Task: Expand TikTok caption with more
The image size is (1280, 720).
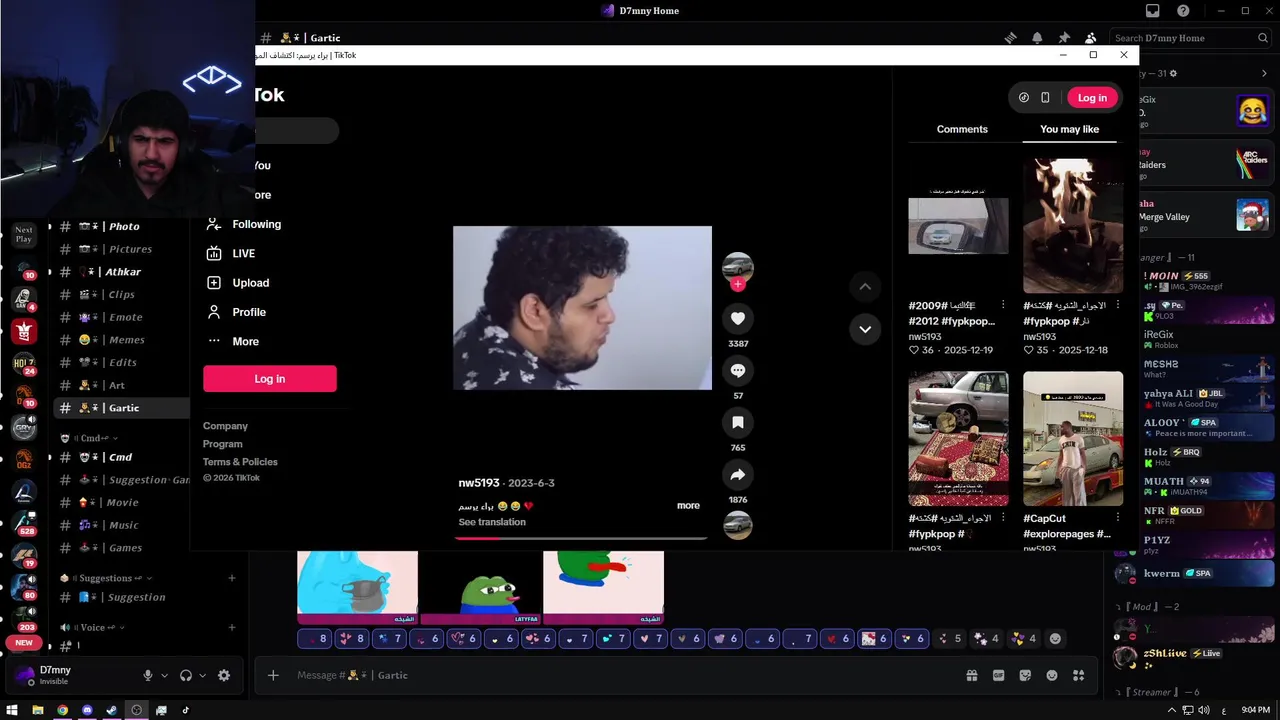Action: tap(688, 505)
